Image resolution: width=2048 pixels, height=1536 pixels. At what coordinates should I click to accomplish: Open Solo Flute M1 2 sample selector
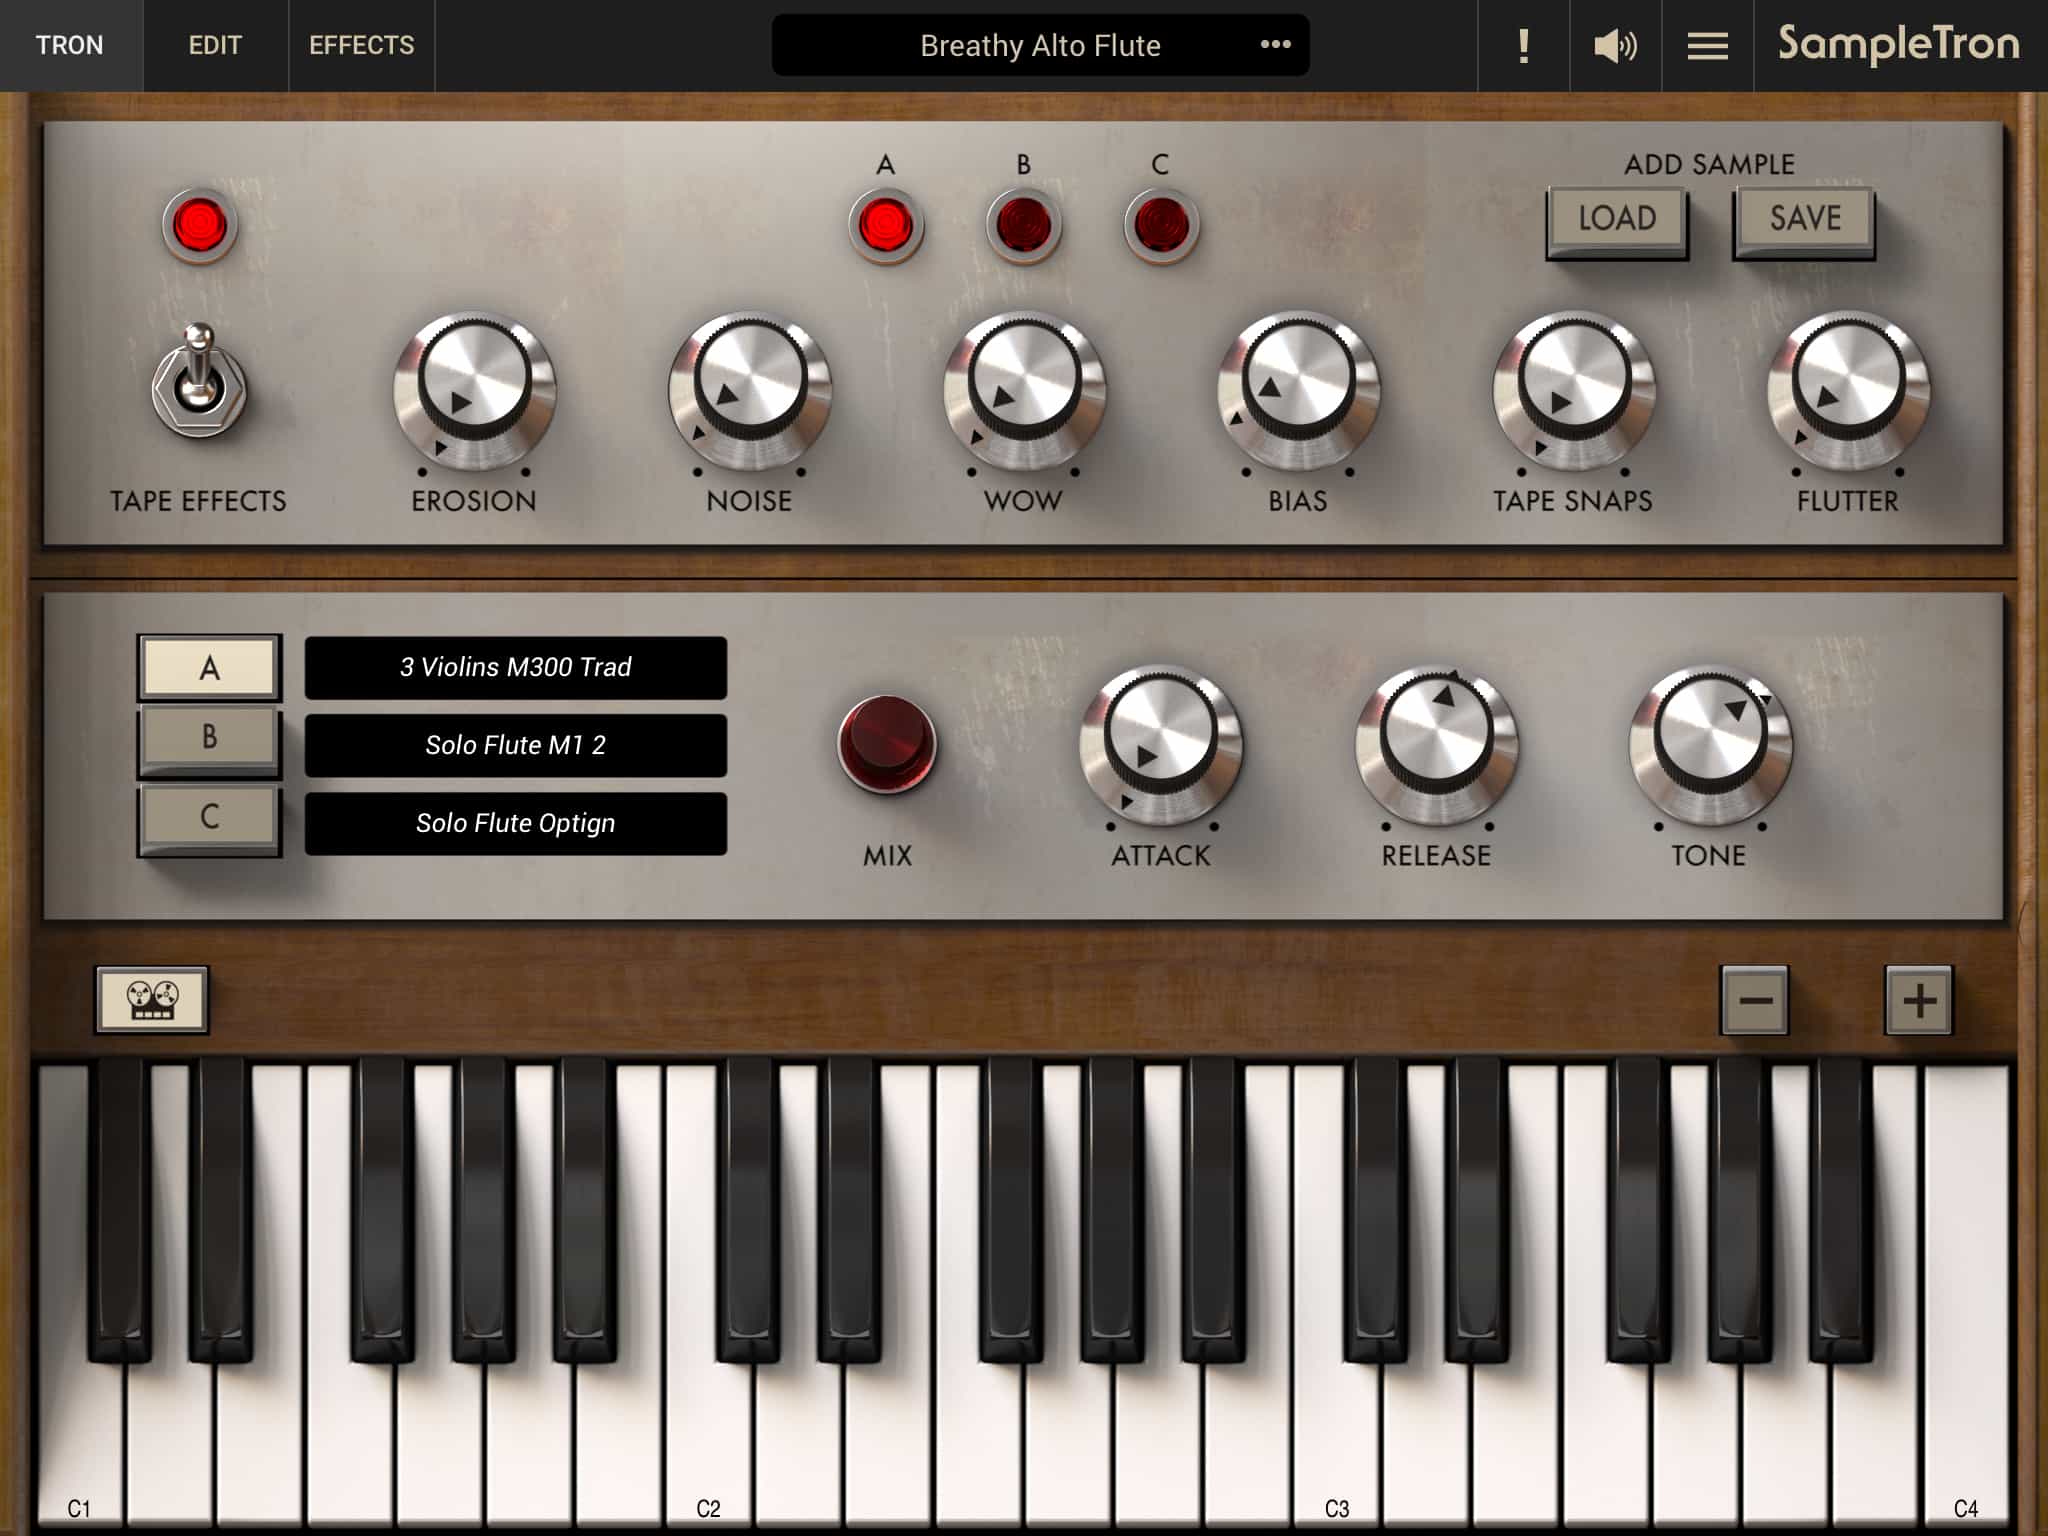[516, 745]
